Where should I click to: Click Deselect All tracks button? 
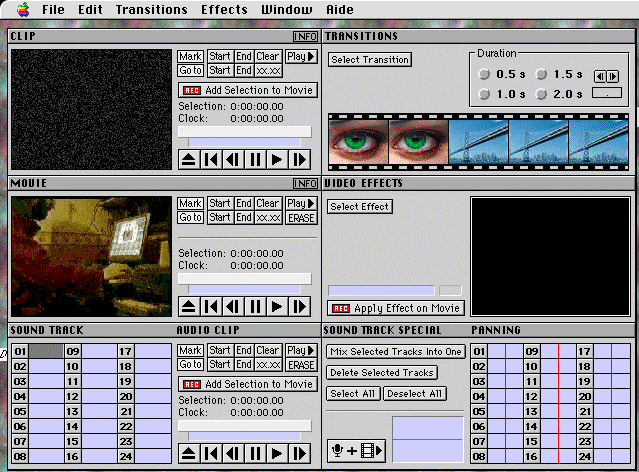click(x=414, y=394)
